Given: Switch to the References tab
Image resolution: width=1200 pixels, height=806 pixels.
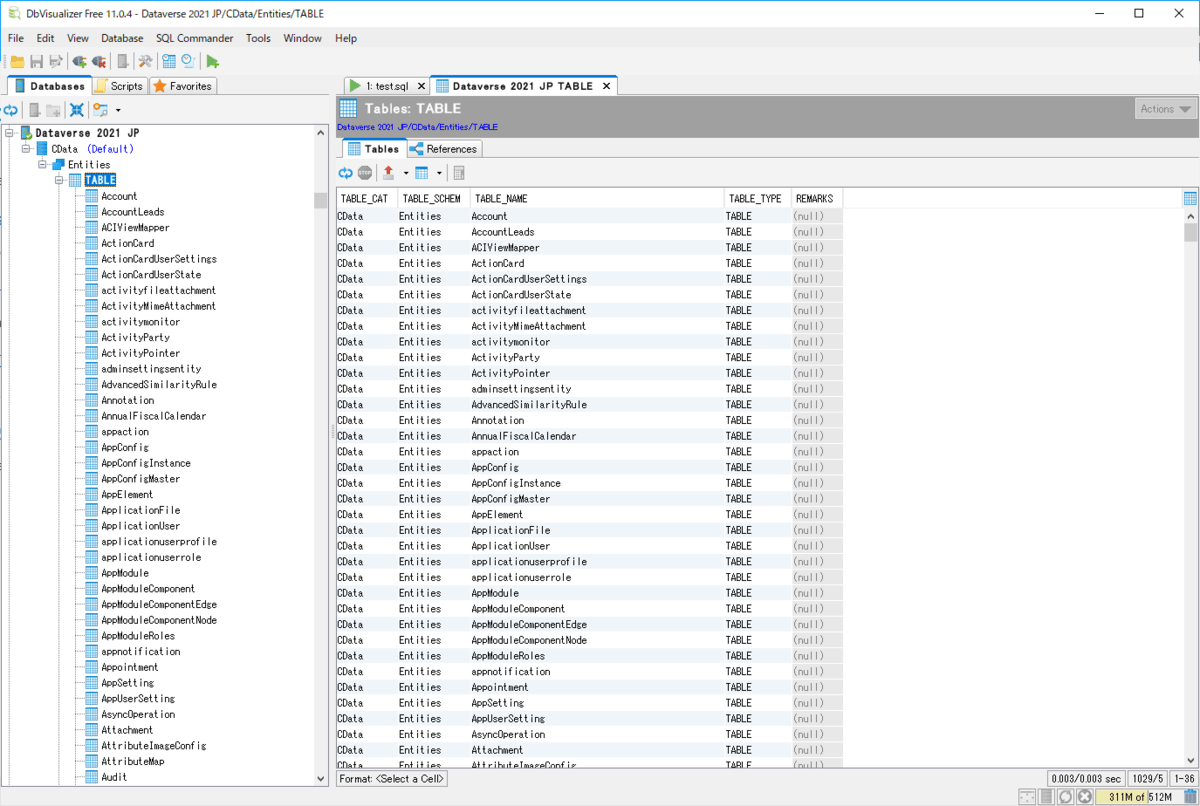Looking at the screenshot, I should pos(443,147).
